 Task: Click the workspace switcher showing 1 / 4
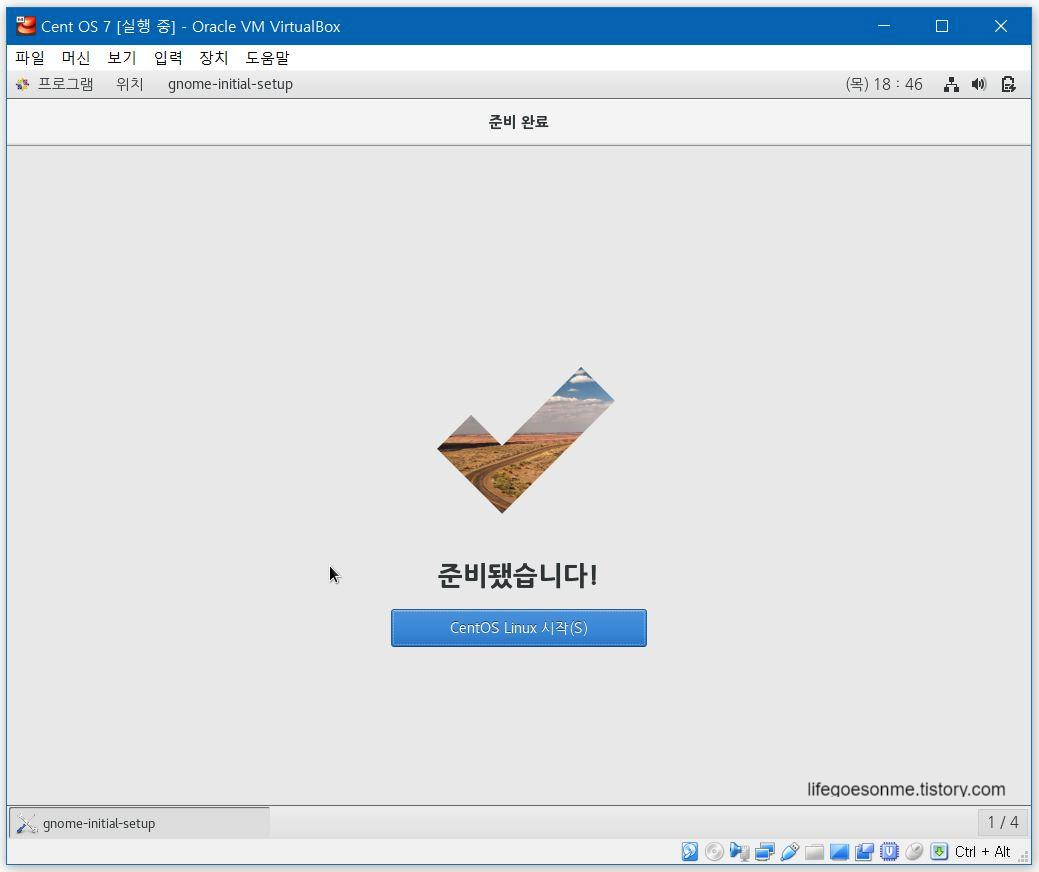click(1003, 822)
